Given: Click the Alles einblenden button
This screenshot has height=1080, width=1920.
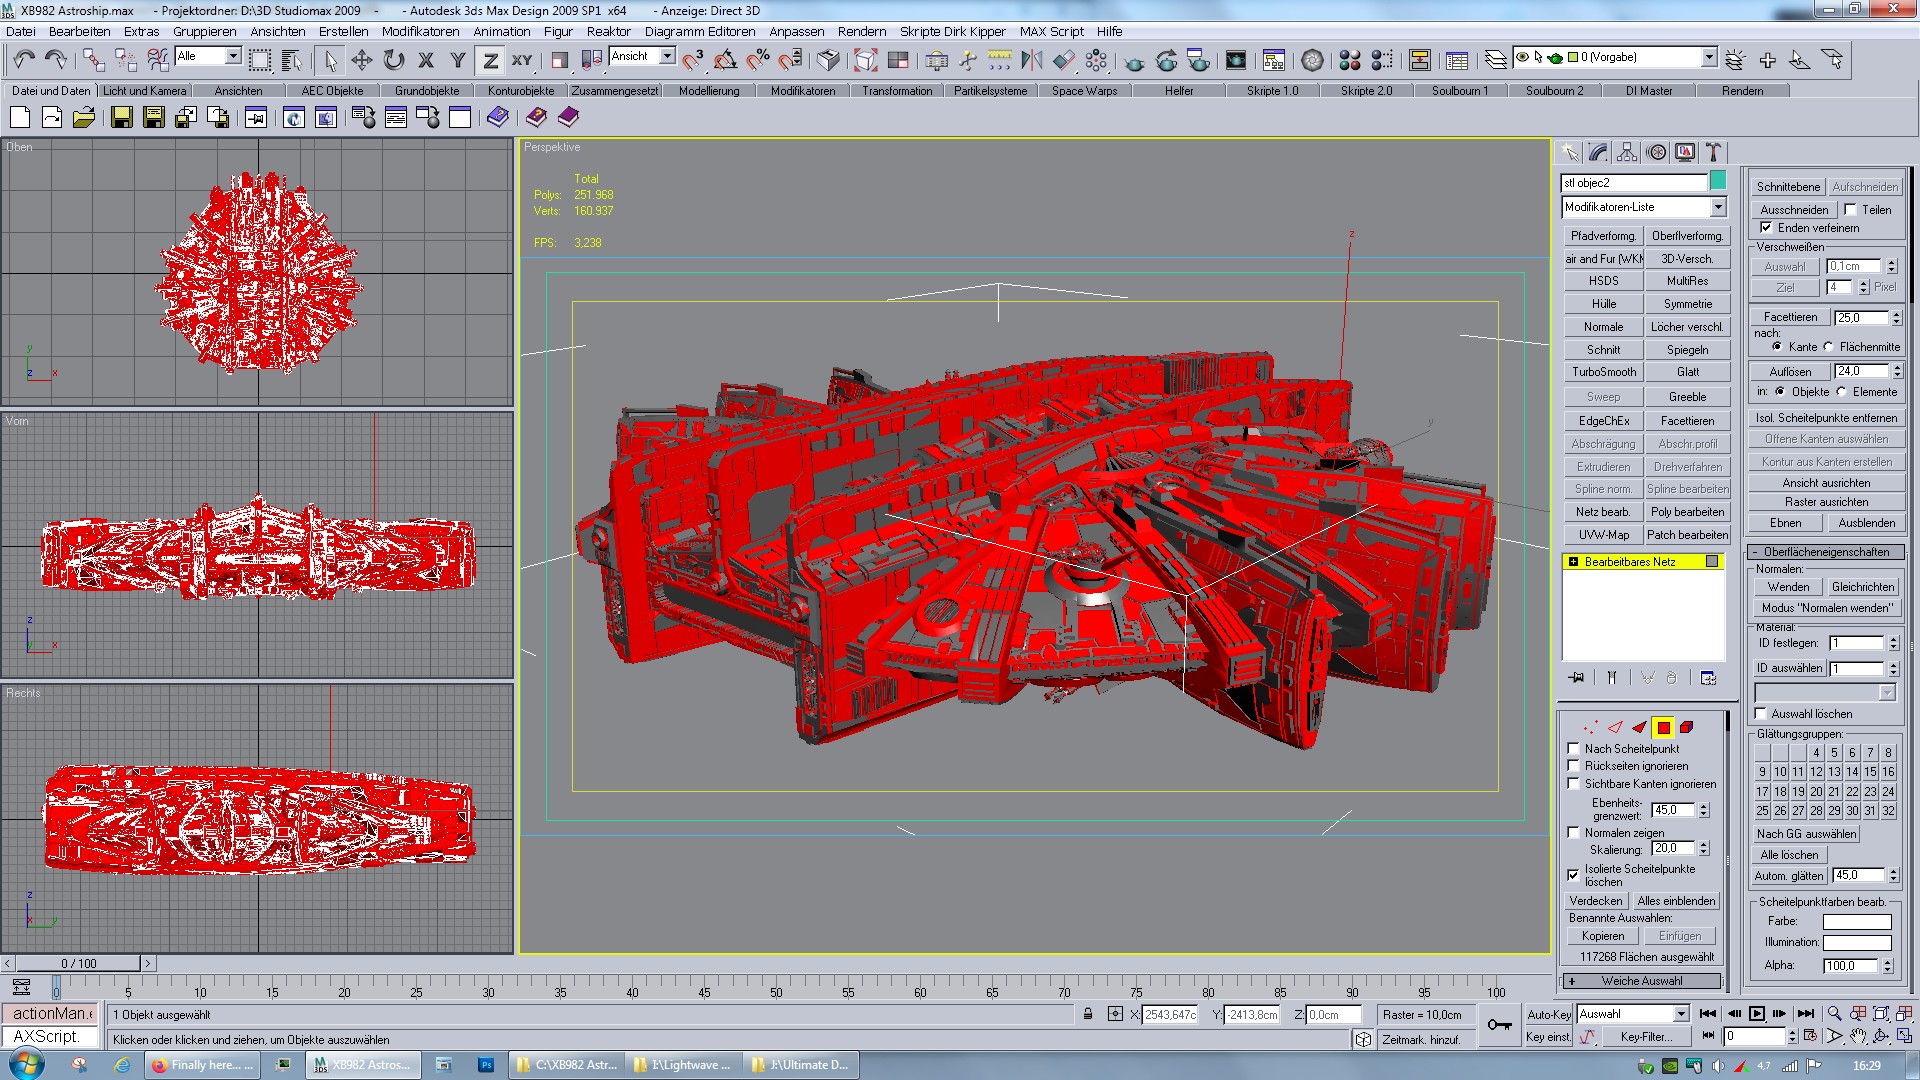Looking at the screenshot, I should pos(1676,901).
